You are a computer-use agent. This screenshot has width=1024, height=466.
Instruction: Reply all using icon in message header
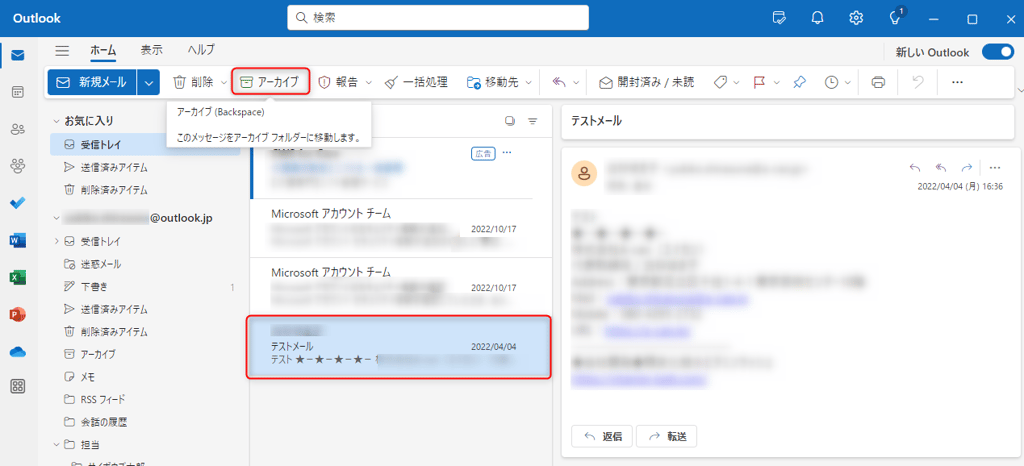point(942,166)
